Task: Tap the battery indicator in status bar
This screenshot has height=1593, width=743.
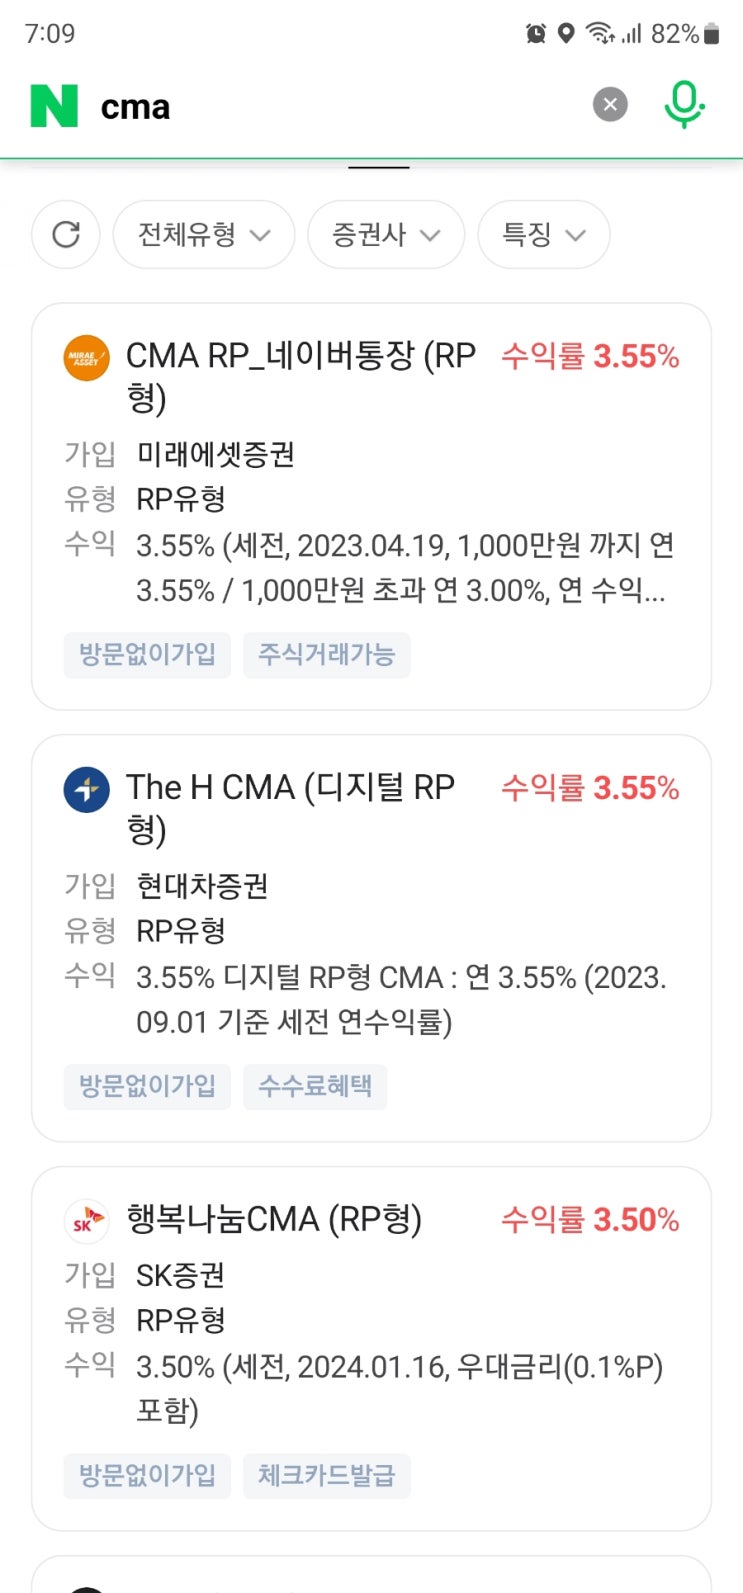Action: pos(712,34)
